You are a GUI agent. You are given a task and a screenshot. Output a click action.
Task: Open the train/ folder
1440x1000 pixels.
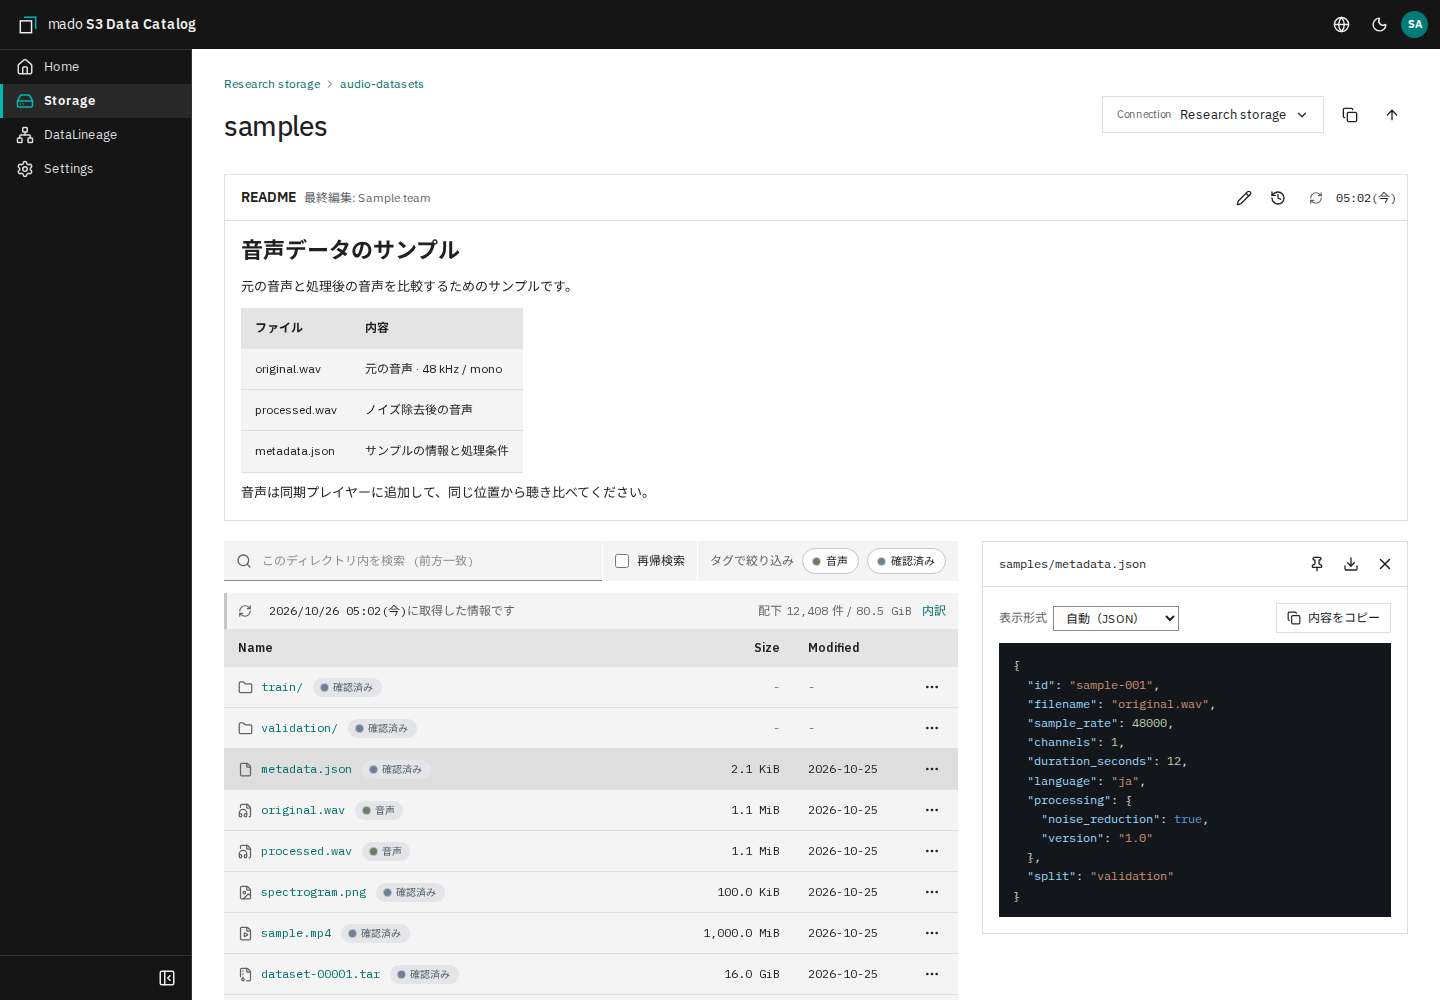[282, 687]
